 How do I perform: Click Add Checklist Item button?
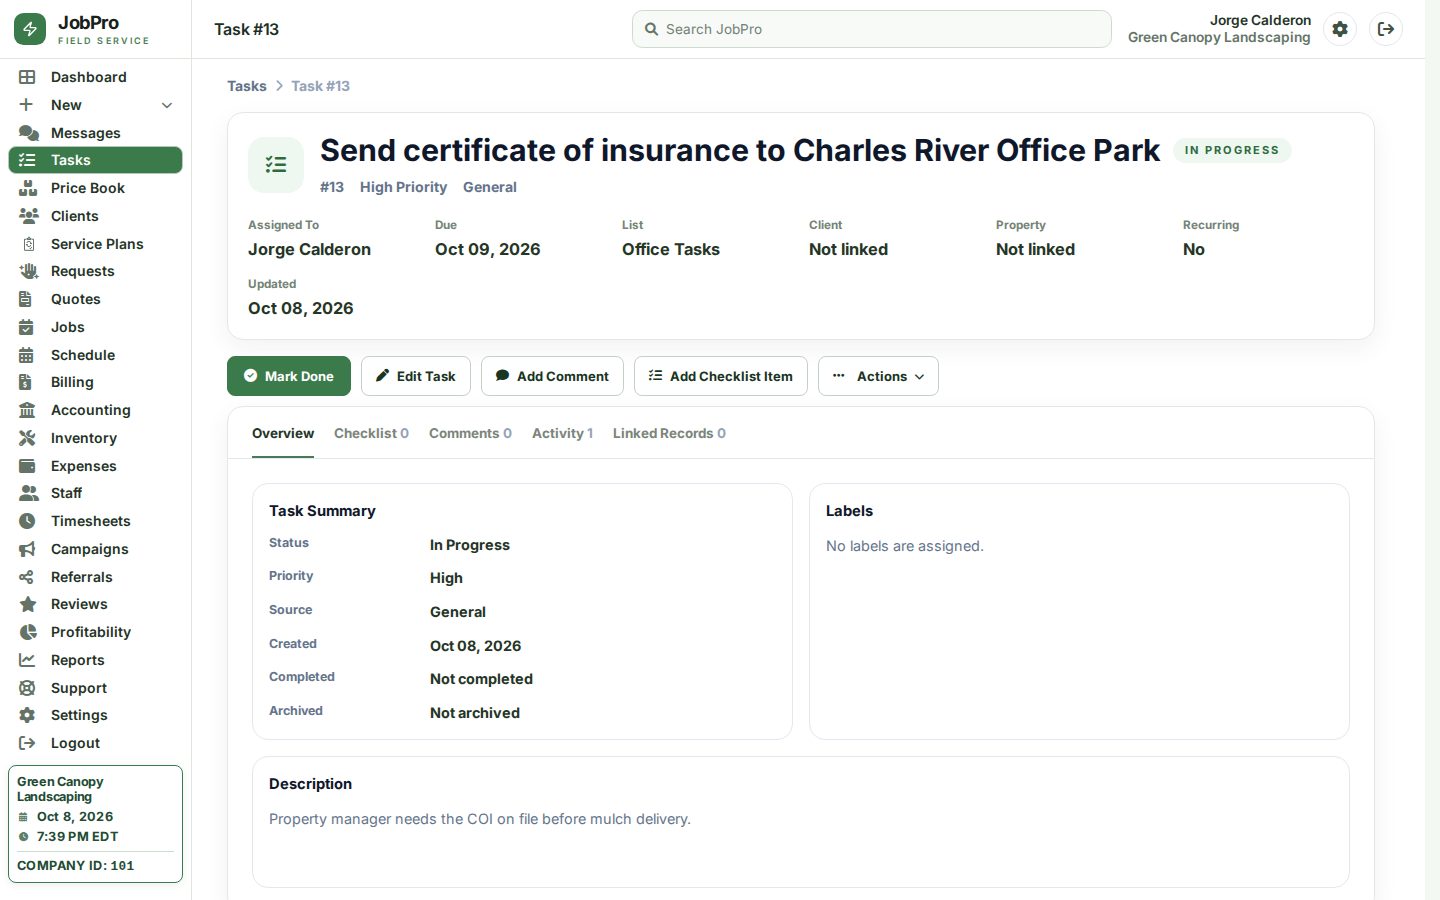tap(721, 376)
